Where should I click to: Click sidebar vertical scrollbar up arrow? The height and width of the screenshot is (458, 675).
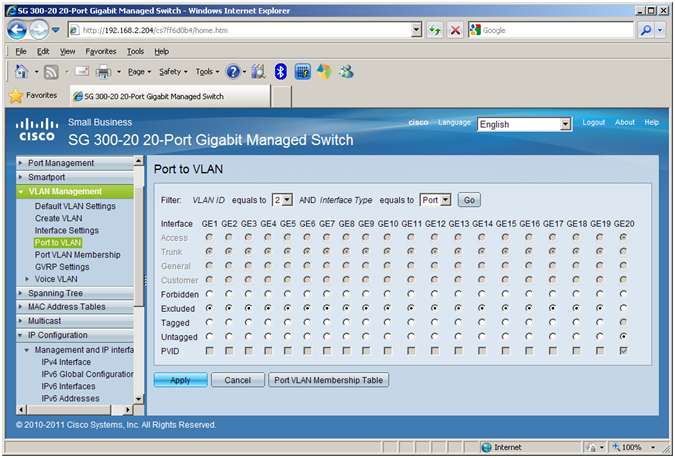139,161
